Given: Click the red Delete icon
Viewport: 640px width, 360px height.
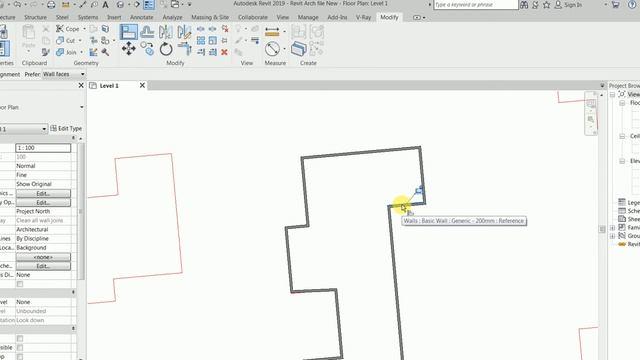Looking at the screenshot, I should (224, 52).
